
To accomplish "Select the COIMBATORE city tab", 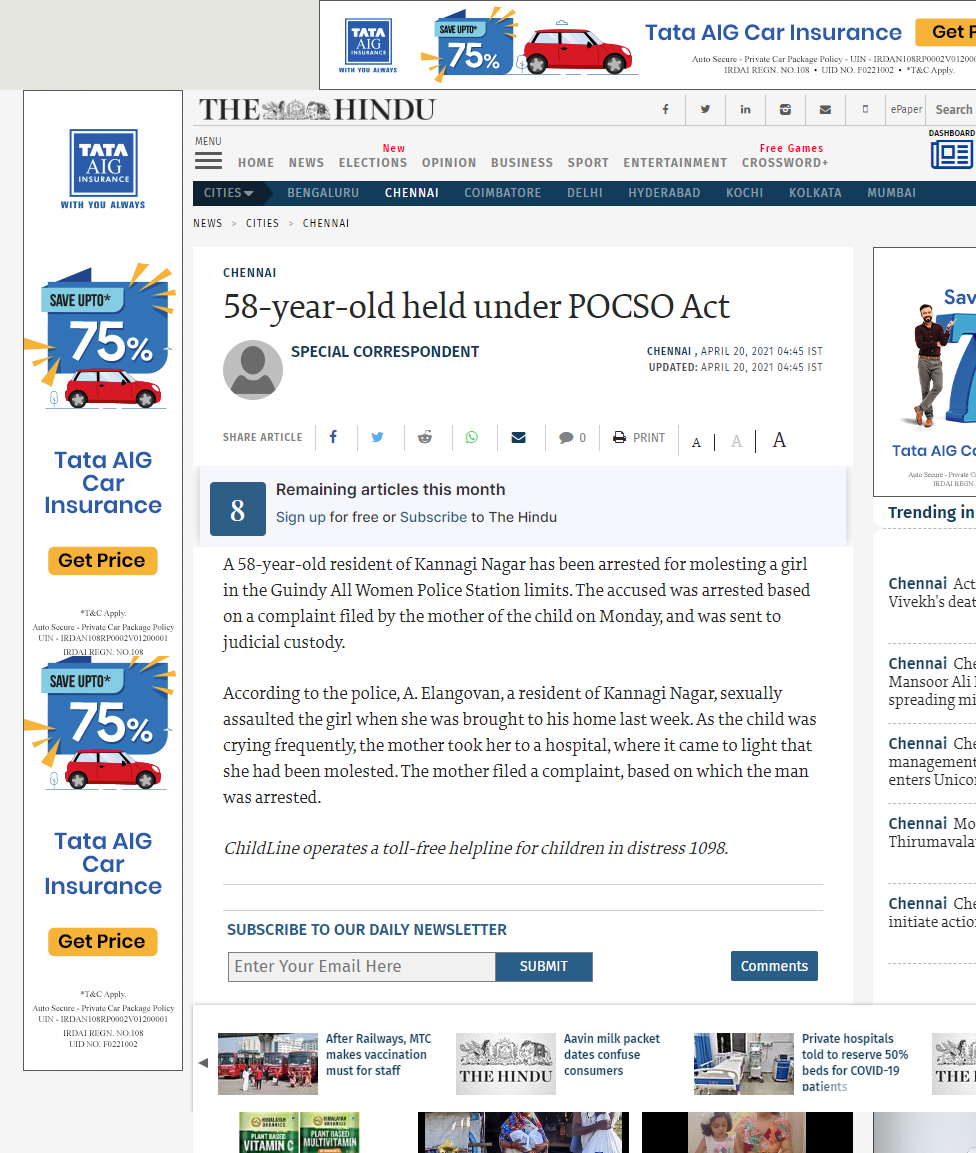I will coord(502,193).
